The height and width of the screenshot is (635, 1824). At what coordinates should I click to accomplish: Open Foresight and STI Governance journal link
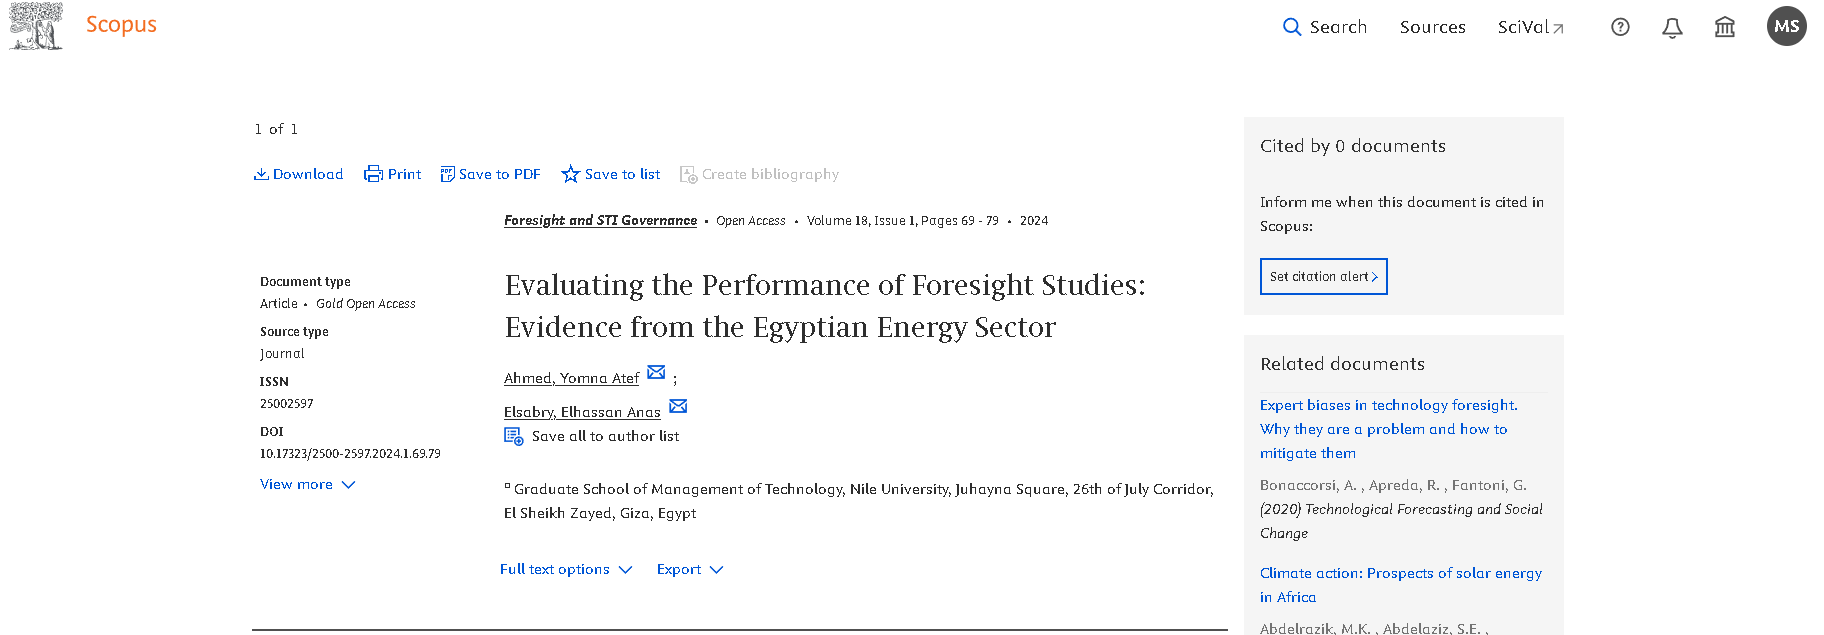[600, 220]
